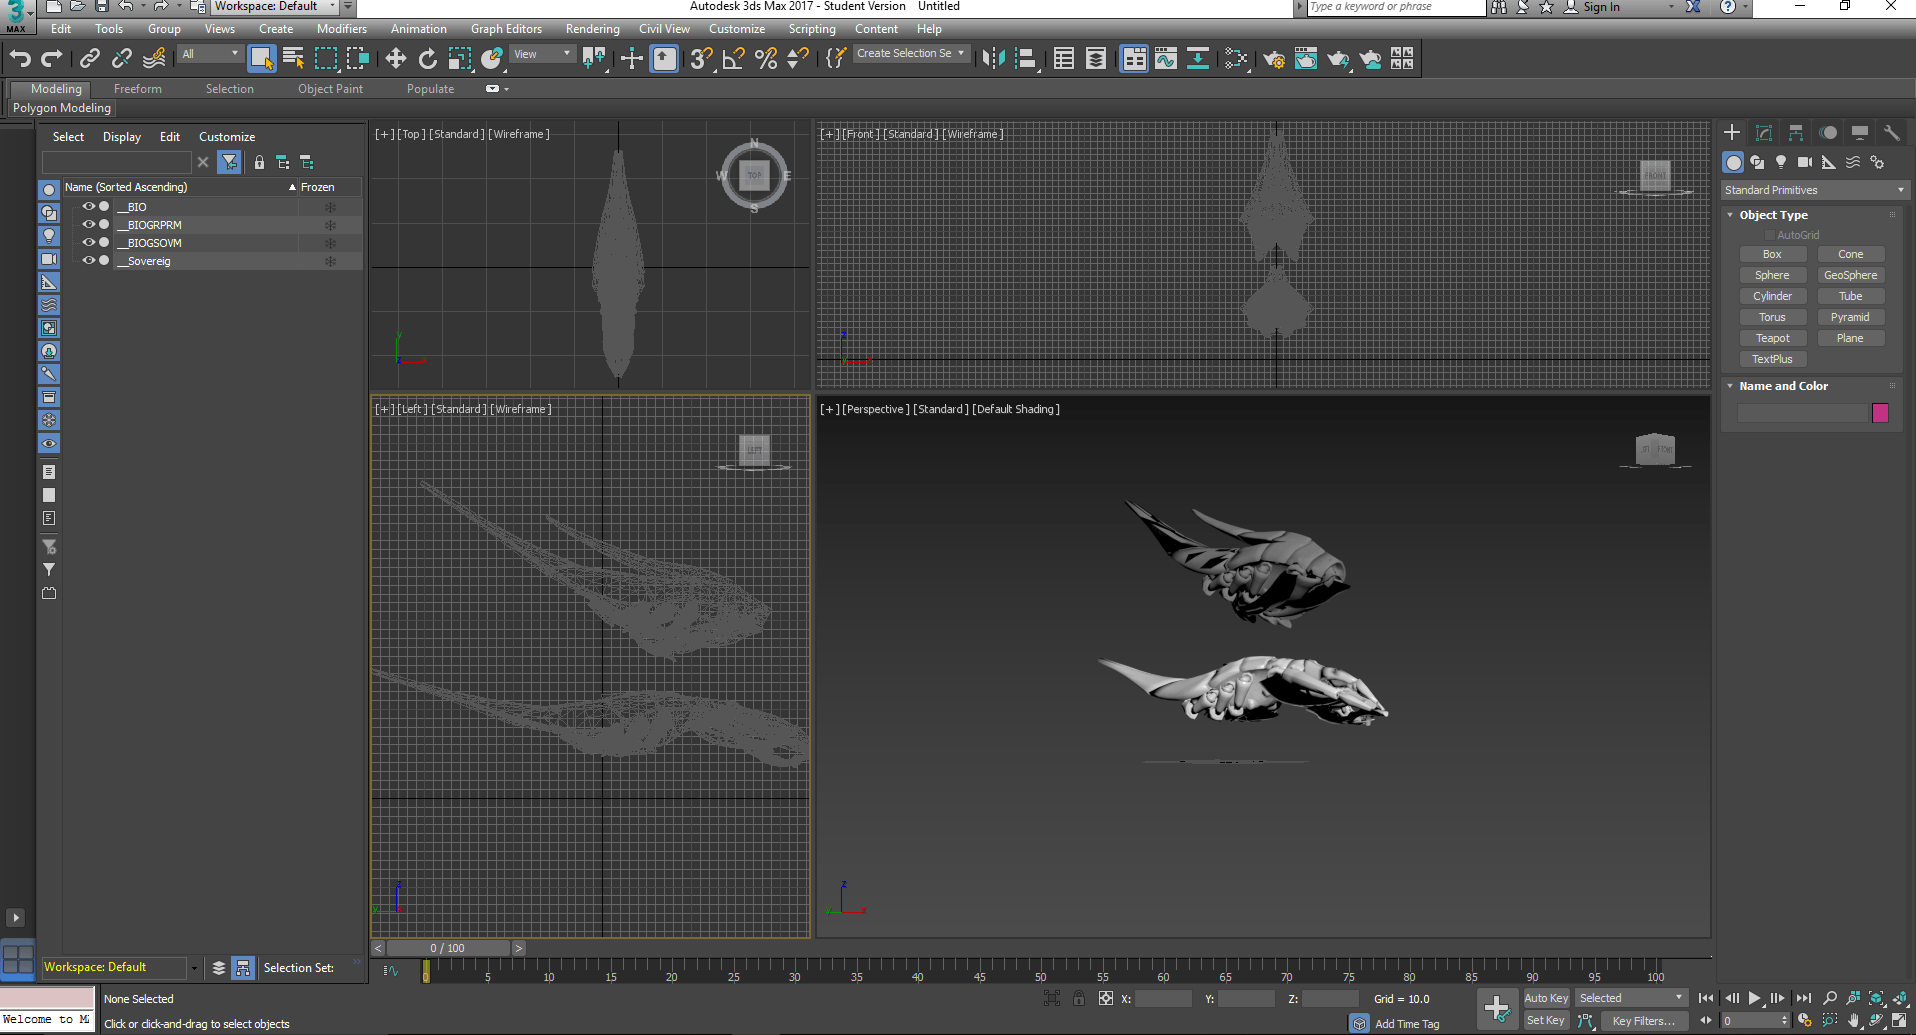The width and height of the screenshot is (1916, 1035).
Task: Switch to the Modify command panel
Action: point(1764,133)
